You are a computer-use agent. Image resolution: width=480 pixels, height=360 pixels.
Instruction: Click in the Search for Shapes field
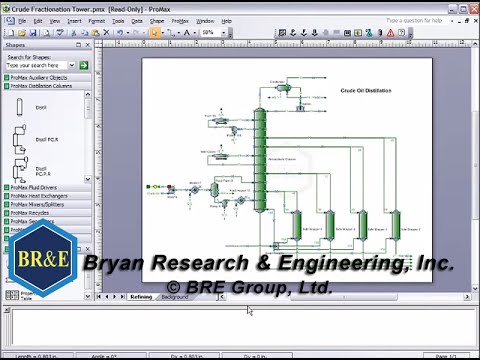[36, 65]
